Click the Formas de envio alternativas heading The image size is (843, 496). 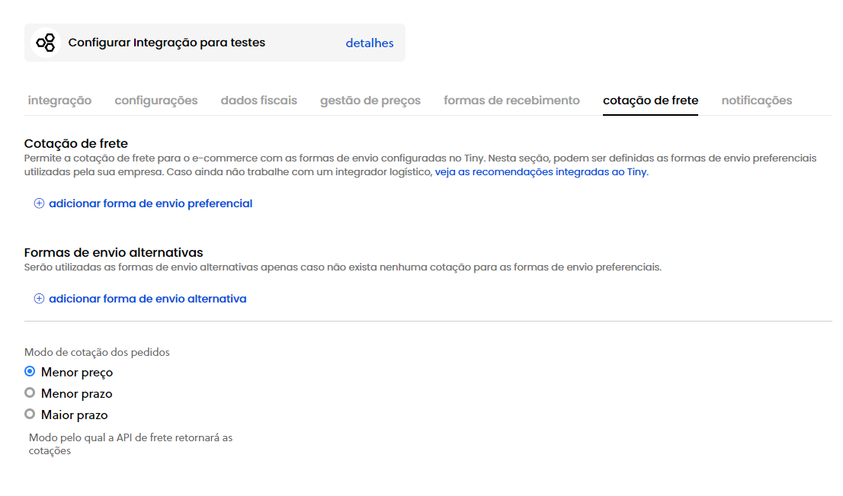[113, 253]
